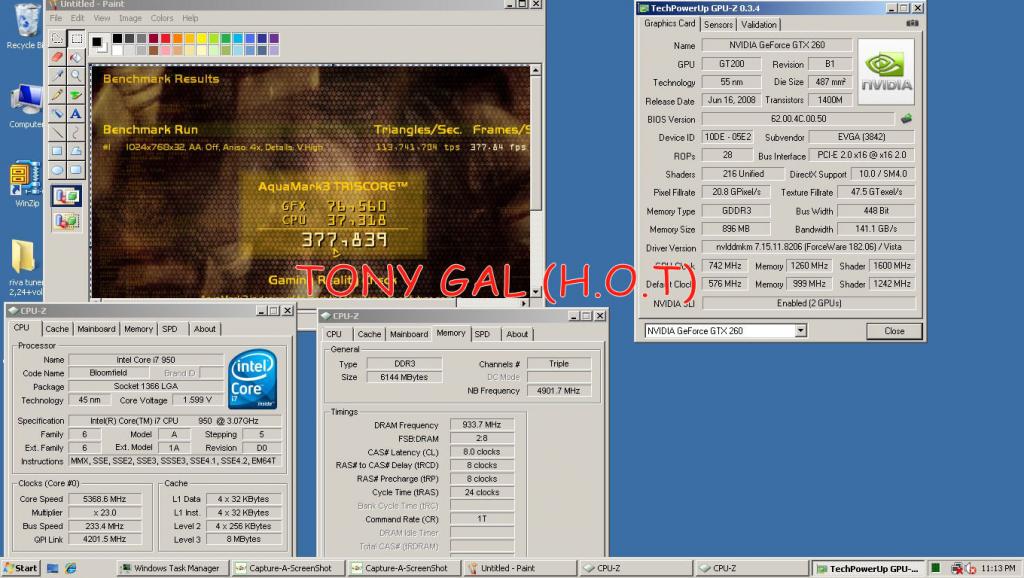The height and width of the screenshot is (578, 1024).
Task: Select the Airbrush spray tool
Action: 57,114
